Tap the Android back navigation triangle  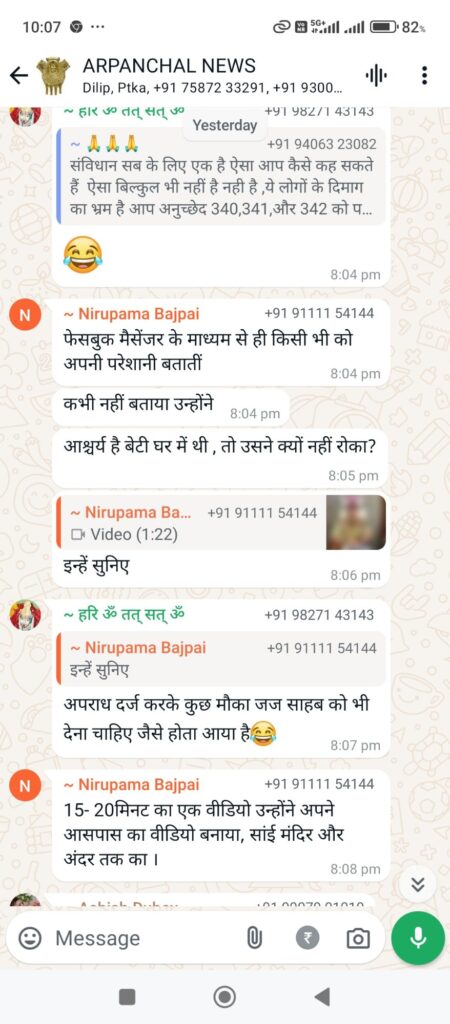pyautogui.click(x=321, y=997)
